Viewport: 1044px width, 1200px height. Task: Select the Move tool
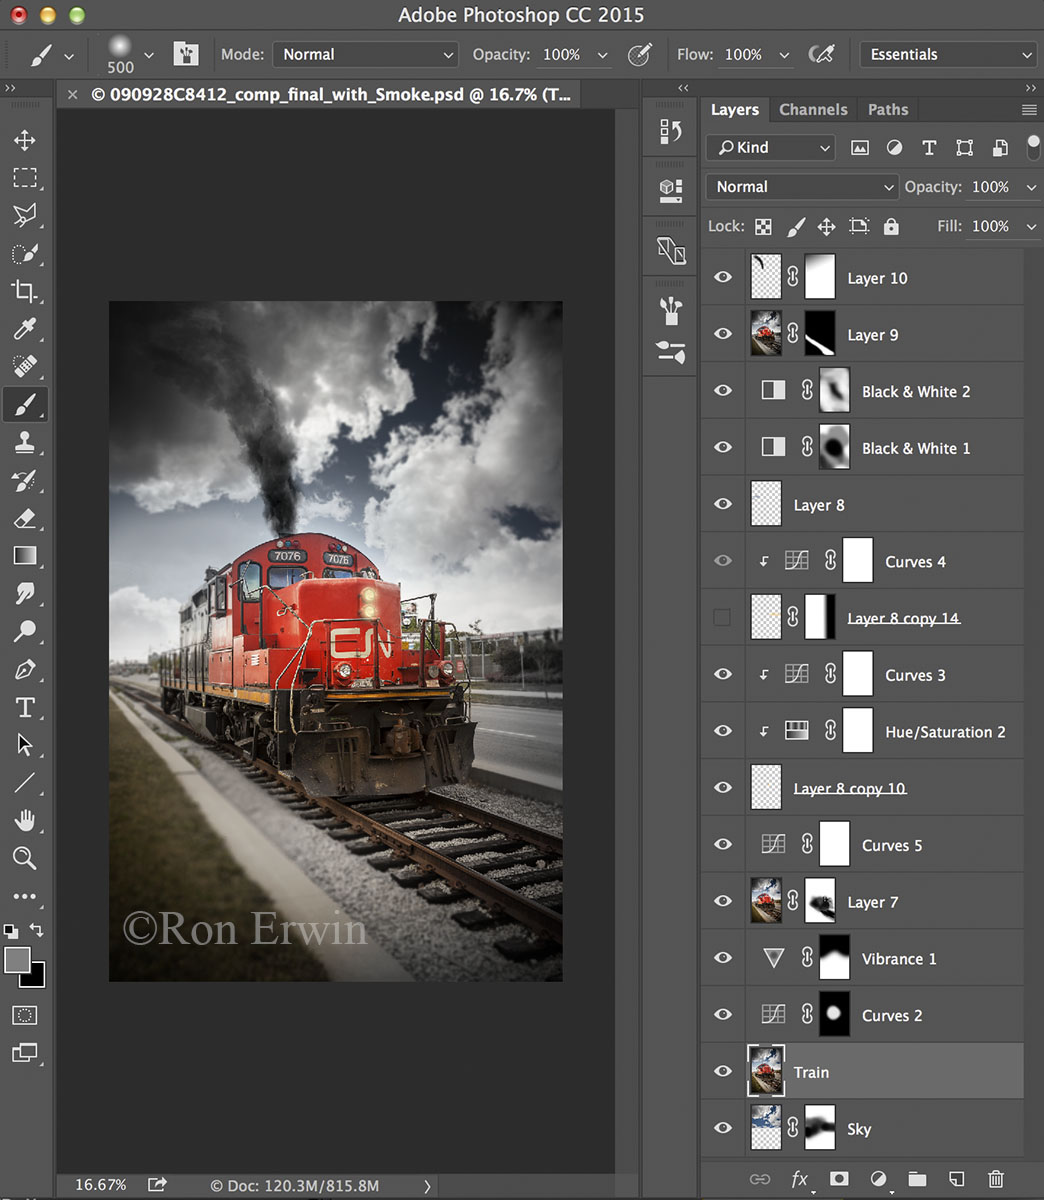pos(25,140)
